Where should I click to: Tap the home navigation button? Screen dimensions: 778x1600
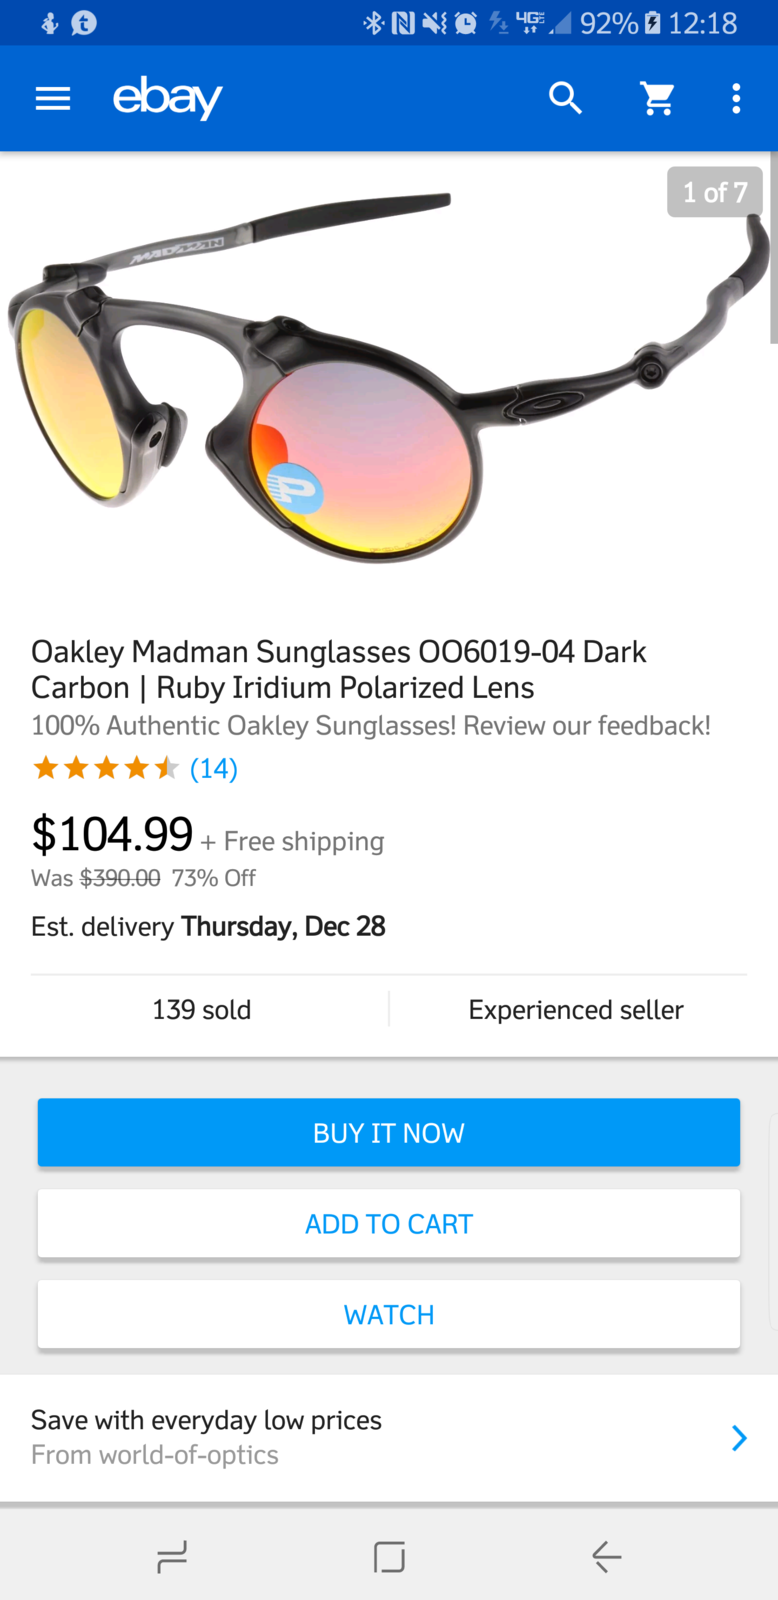pyautogui.click(x=389, y=1556)
